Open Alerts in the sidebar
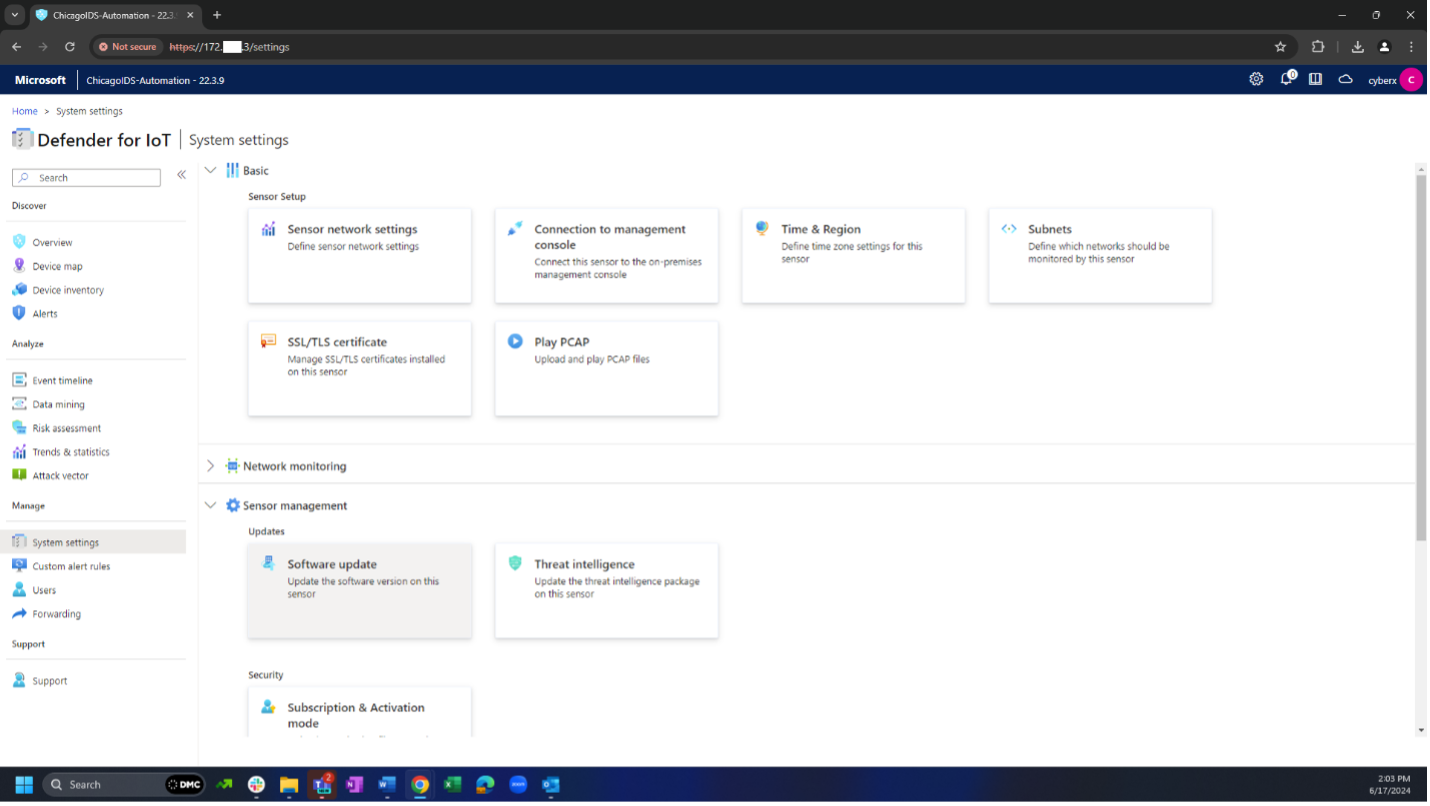Viewport: 1430px width, 806px height. coord(45,313)
